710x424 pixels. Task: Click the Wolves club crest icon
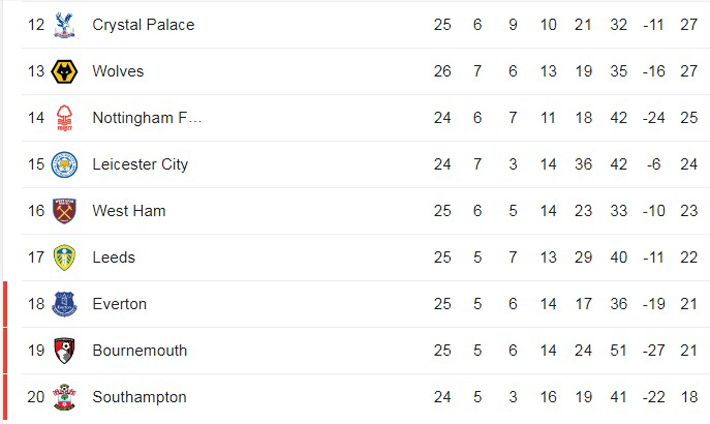tap(65, 72)
